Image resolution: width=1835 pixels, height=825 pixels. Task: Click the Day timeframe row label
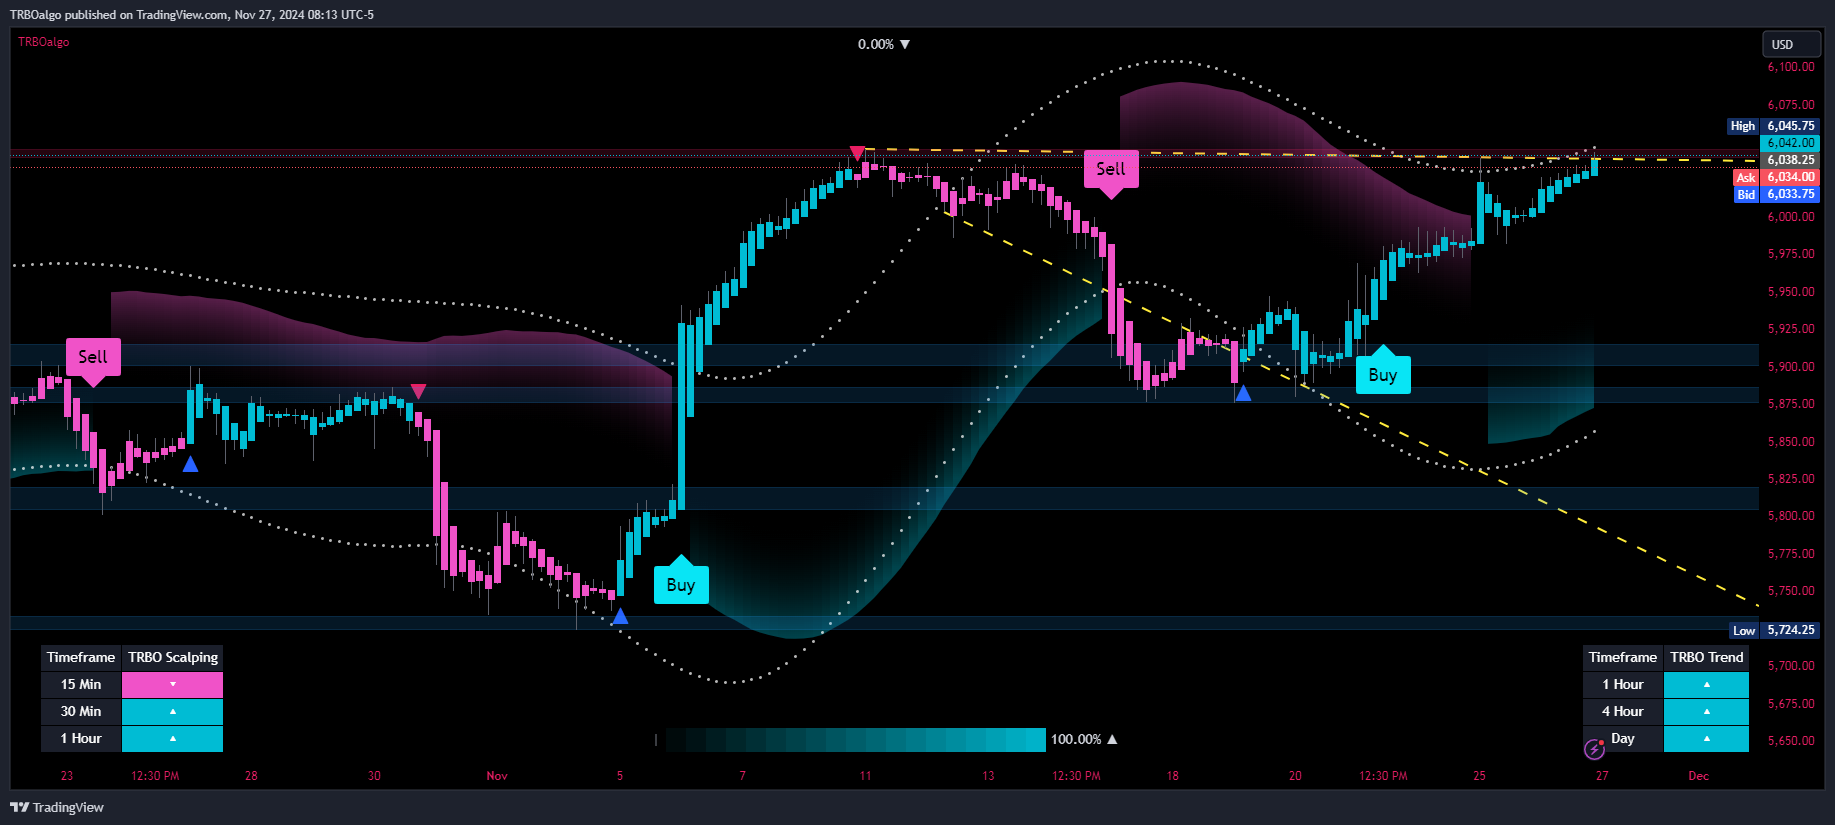1623,739
